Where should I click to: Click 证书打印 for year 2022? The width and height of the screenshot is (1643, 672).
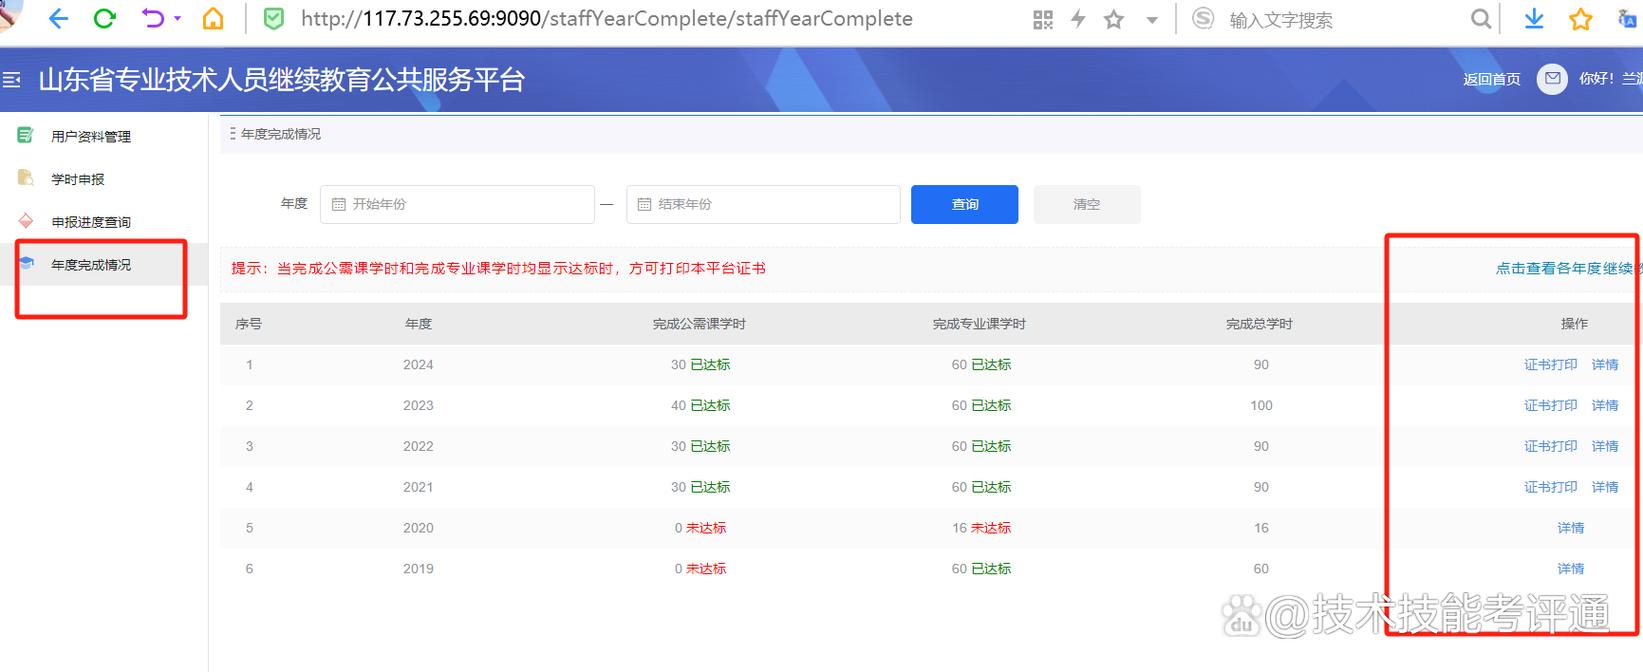point(1550,446)
